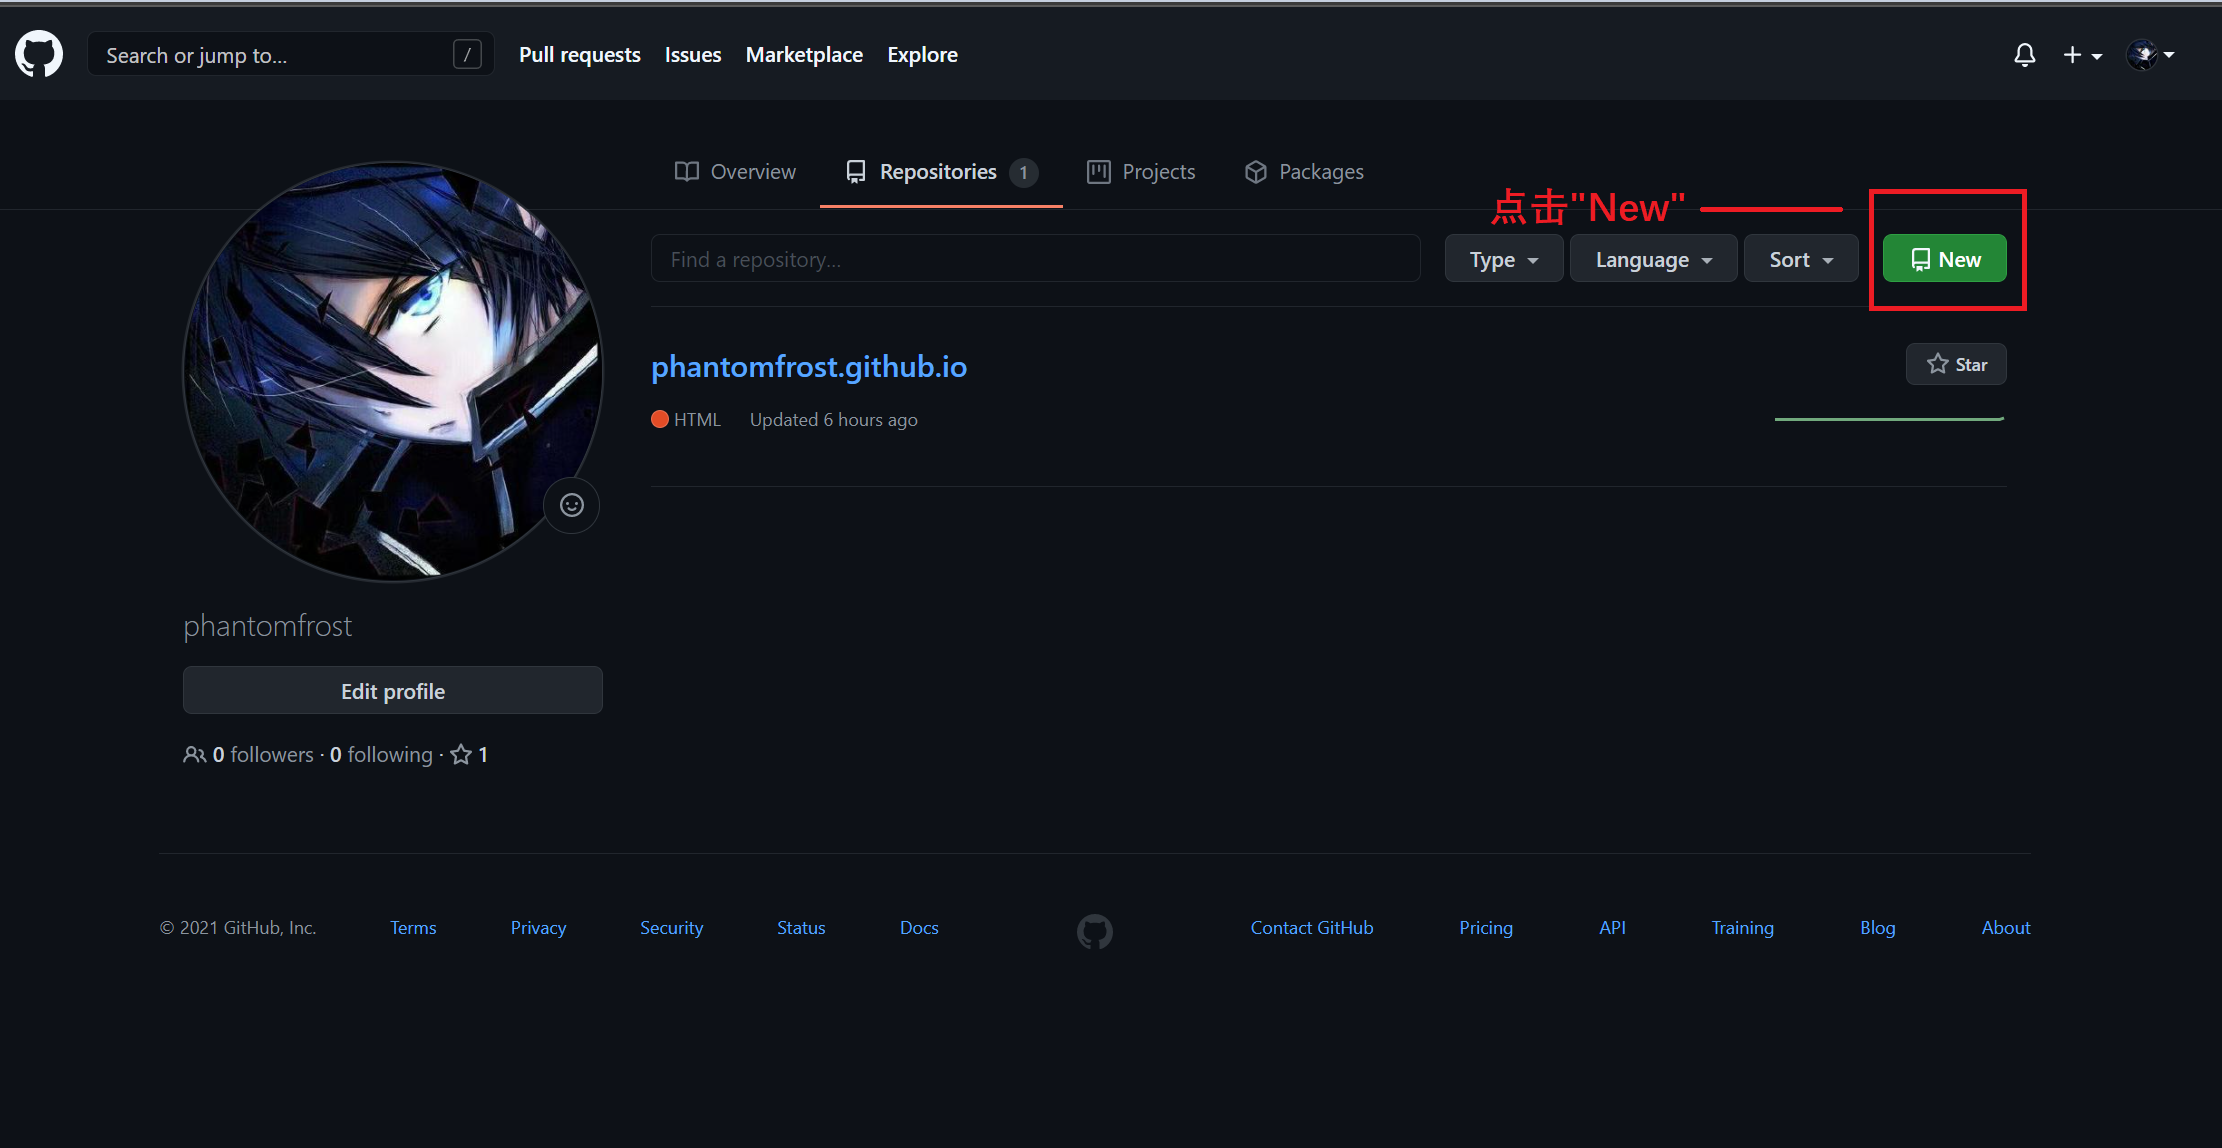Click the footer GitHub mark icon
Viewport: 2222px width, 1148px height.
click(x=1094, y=932)
